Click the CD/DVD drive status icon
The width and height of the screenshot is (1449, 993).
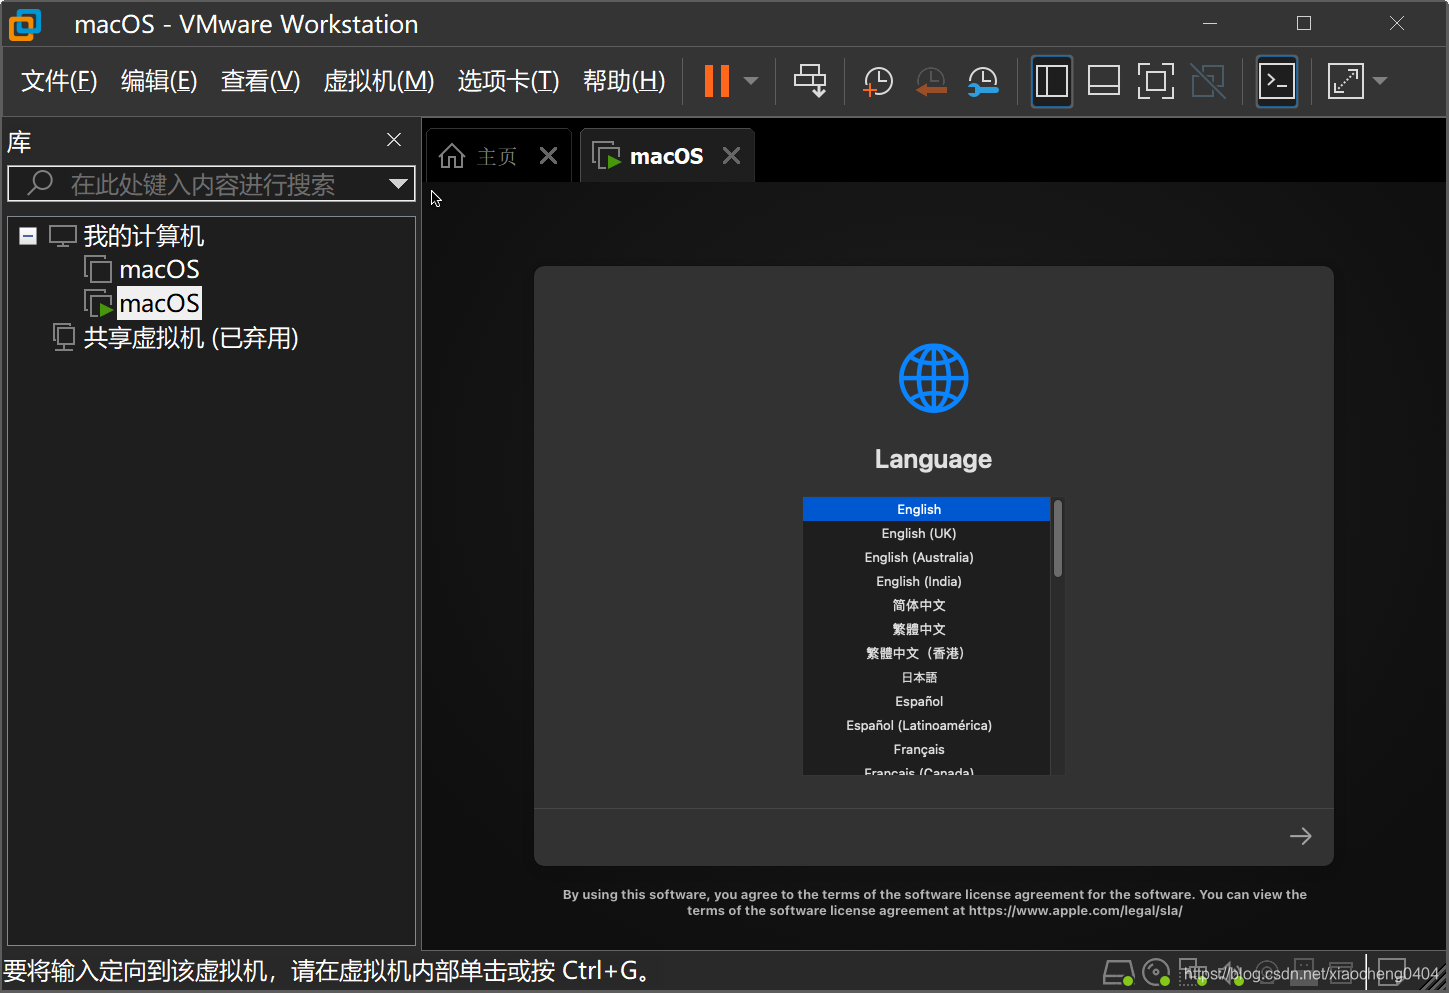click(1156, 972)
